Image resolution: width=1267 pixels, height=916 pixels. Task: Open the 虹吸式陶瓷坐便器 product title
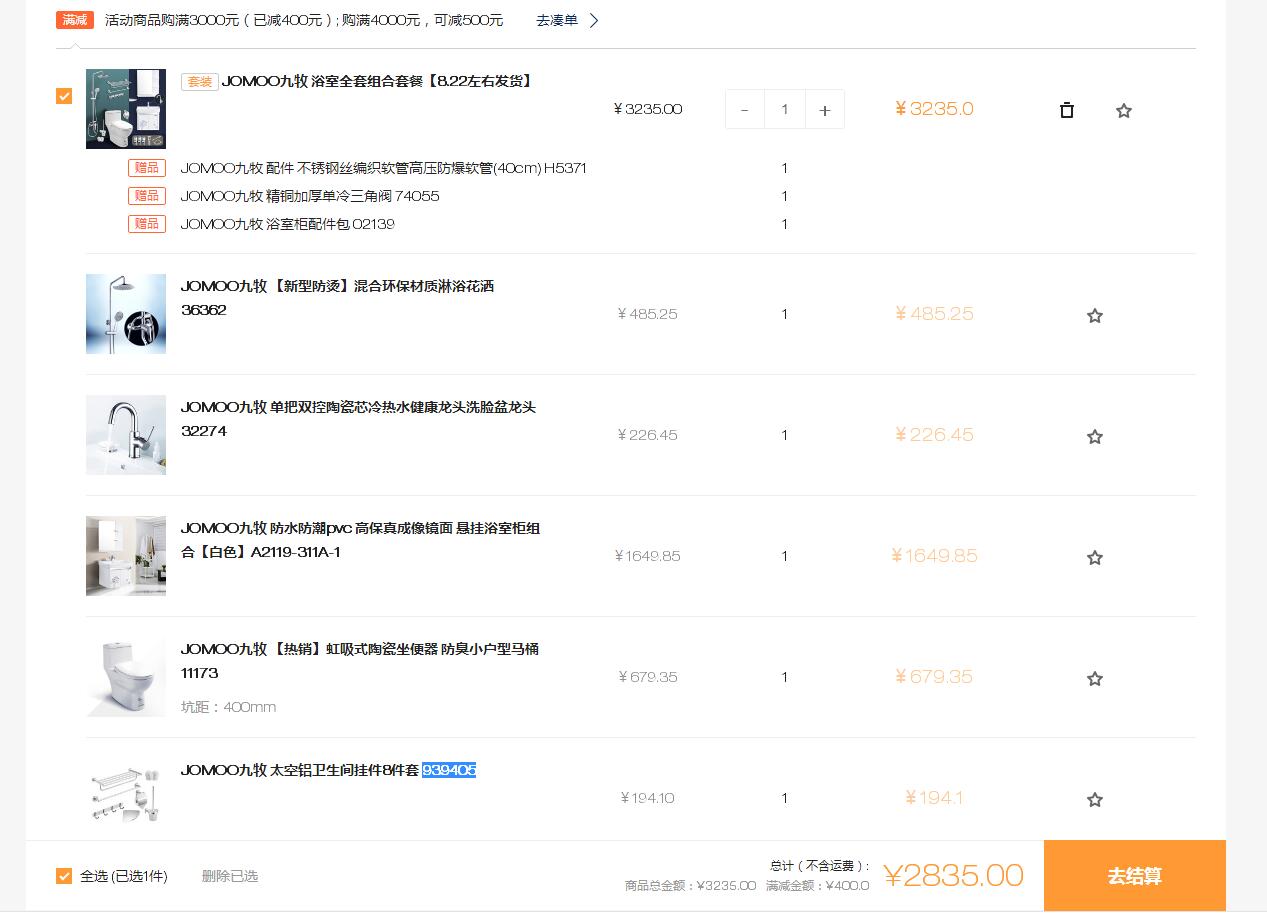360,661
